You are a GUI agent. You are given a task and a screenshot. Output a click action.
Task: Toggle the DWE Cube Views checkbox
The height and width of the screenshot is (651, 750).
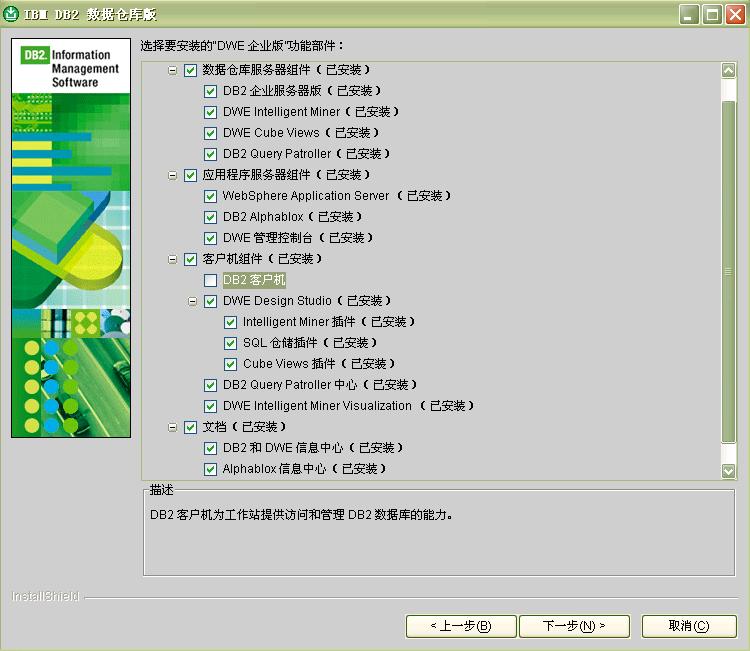[x=210, y=133]
